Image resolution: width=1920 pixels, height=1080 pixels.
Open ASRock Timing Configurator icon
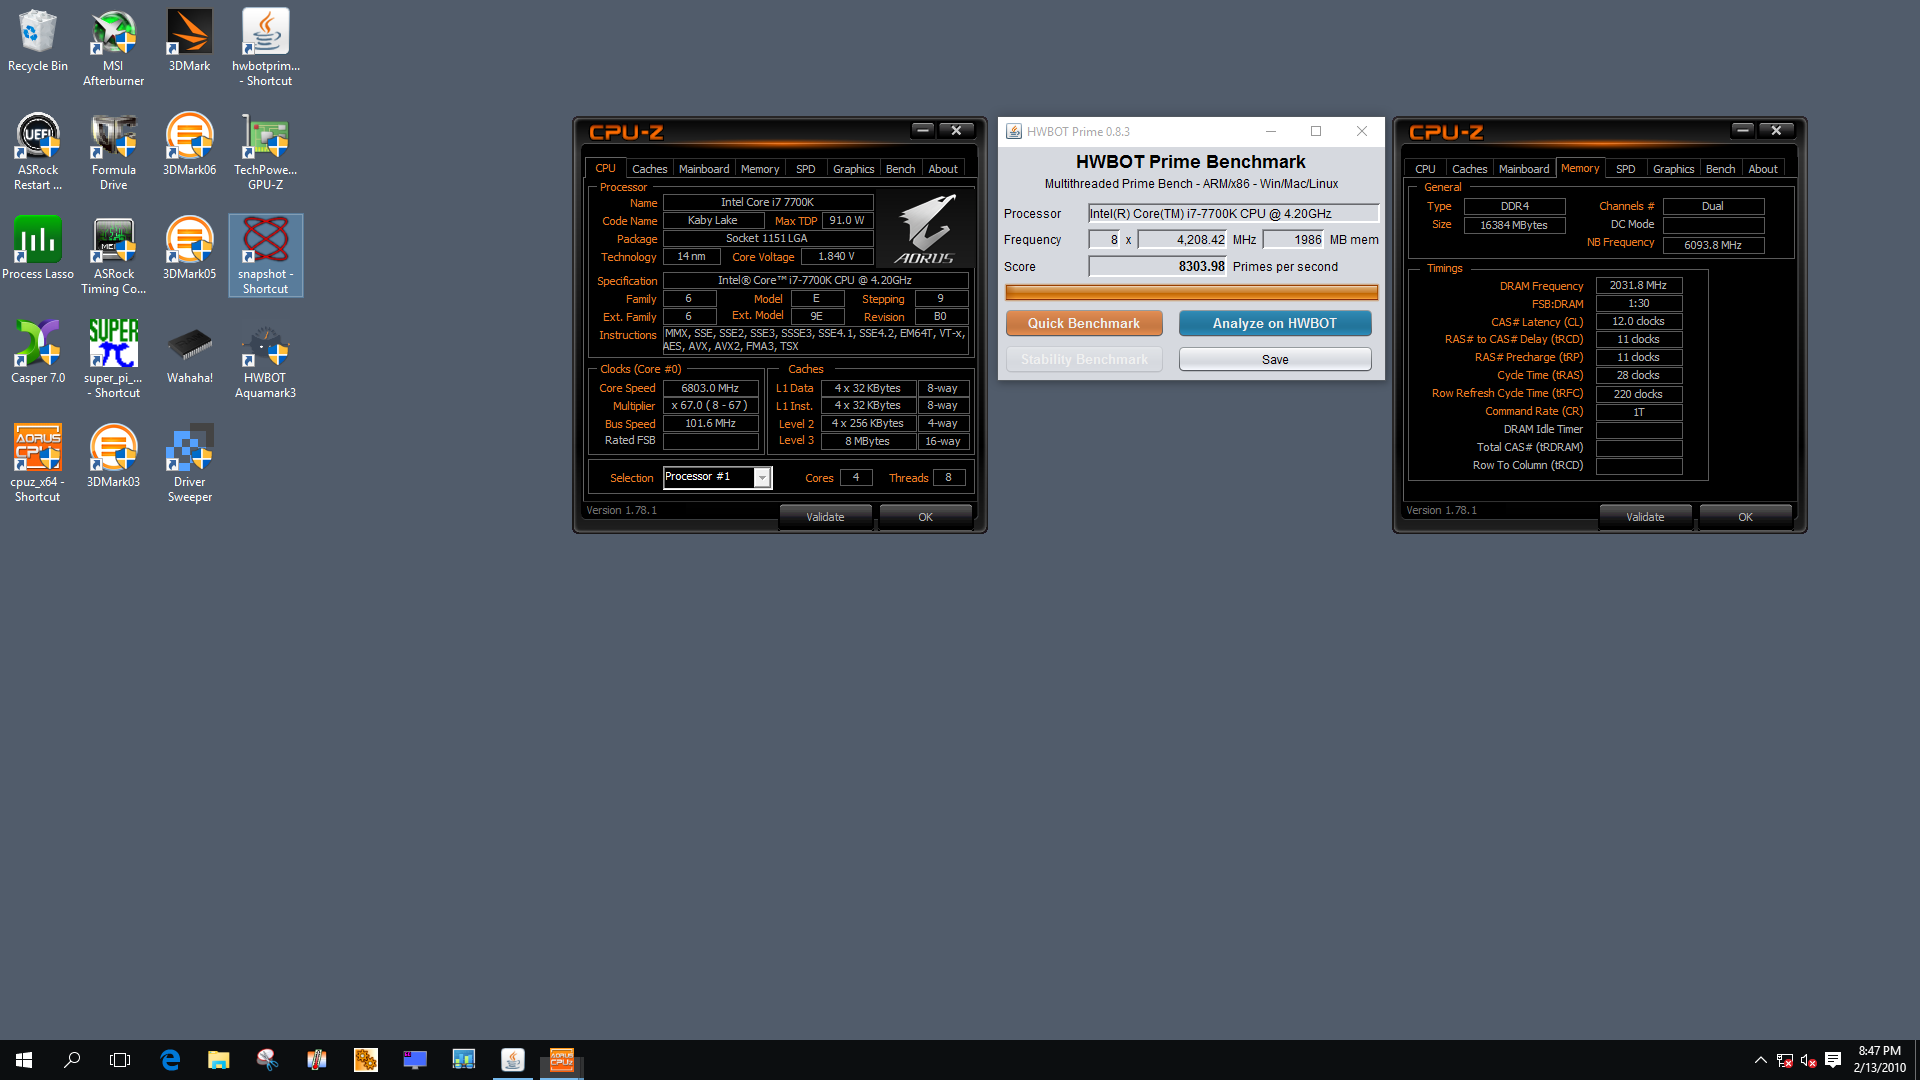(x=113, y=256)
